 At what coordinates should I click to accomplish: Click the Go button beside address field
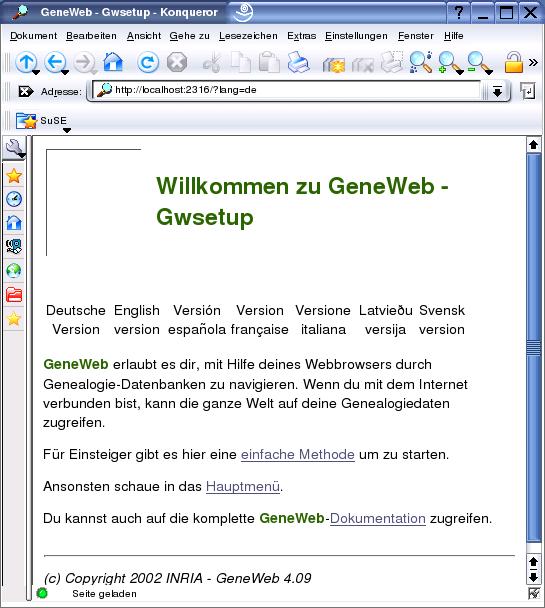click(527, 91)
